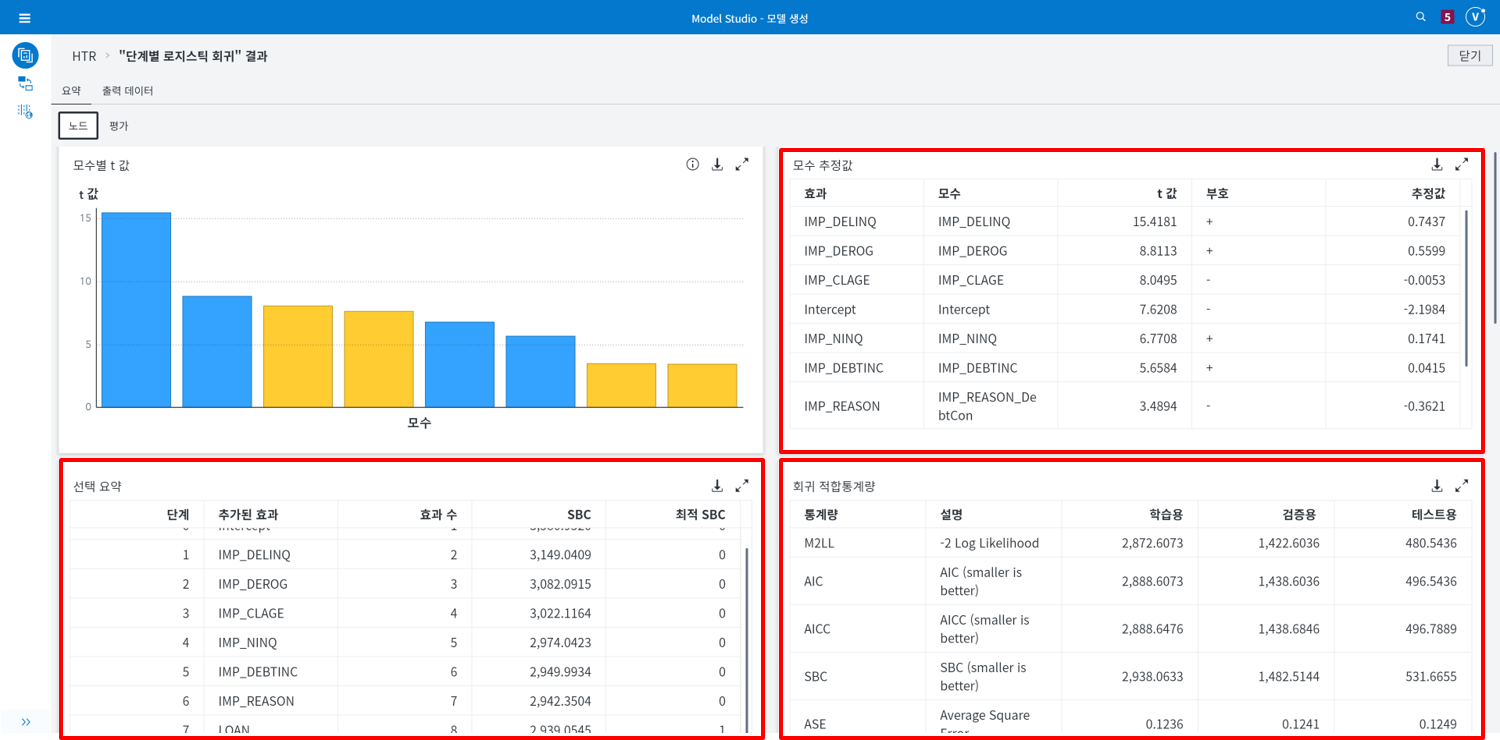Reselect the 노드 toggle button
Image resolution: width=1500 pixels, height=740 pixels.
click(x=78, y=125)
